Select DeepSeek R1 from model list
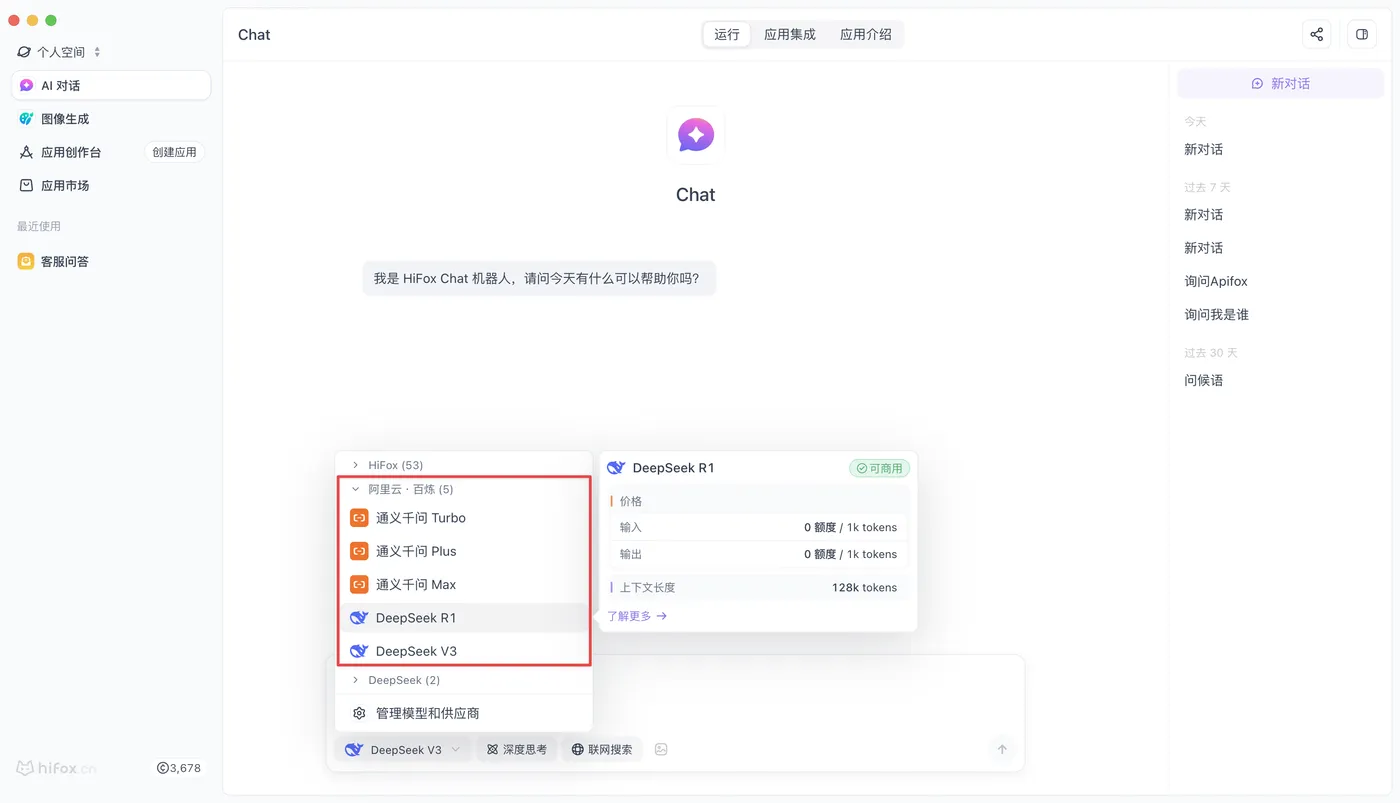This screenshot has width=1400, height=803. pyautogui.click(x=464, y=618)
